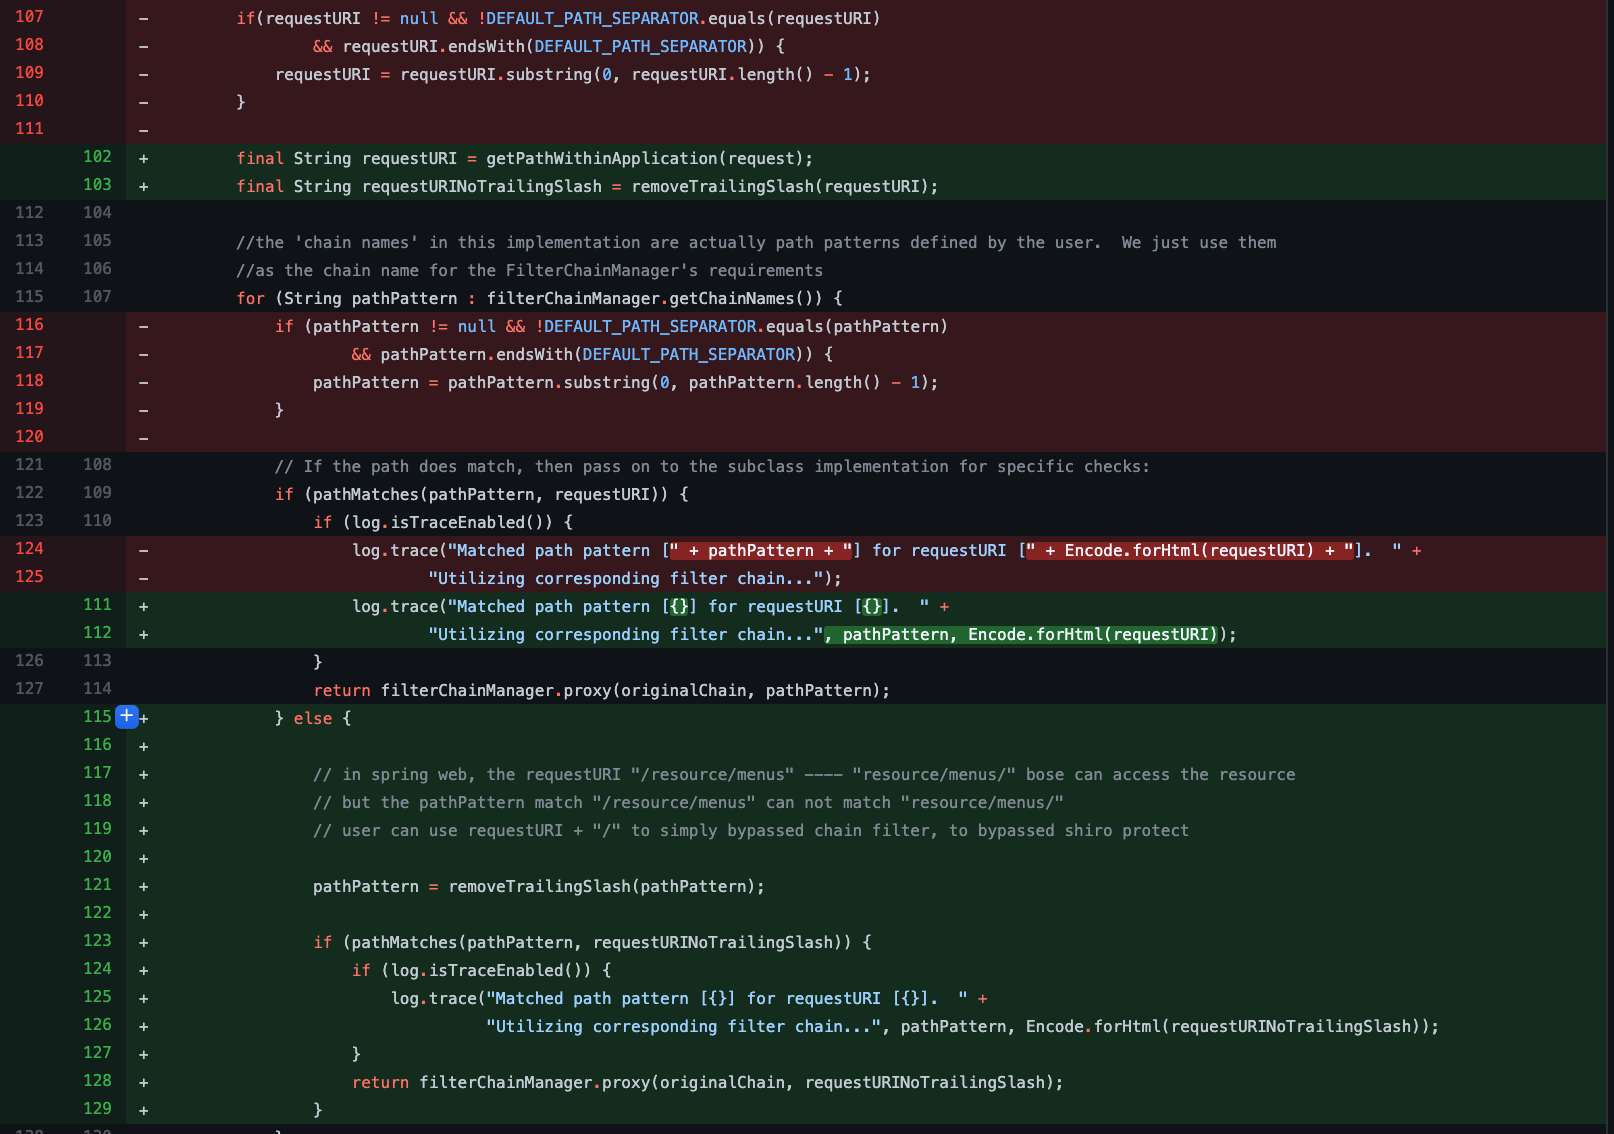Select added line number 102

97,157
